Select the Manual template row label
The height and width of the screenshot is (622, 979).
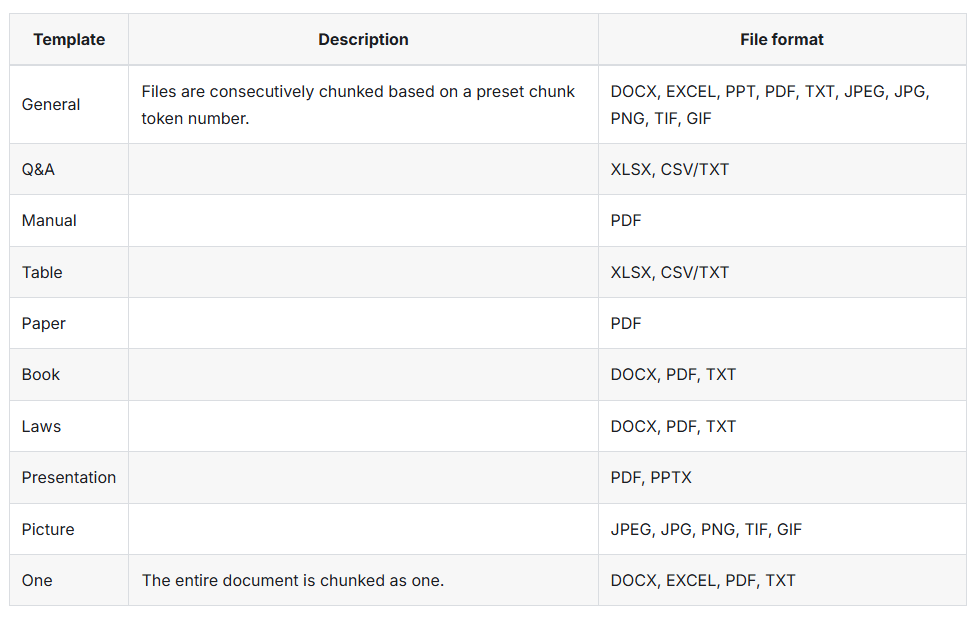click(49, 221)
